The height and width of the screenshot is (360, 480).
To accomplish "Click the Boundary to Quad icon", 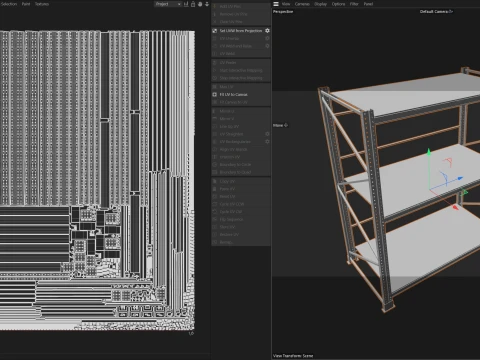I will (215, 172).
